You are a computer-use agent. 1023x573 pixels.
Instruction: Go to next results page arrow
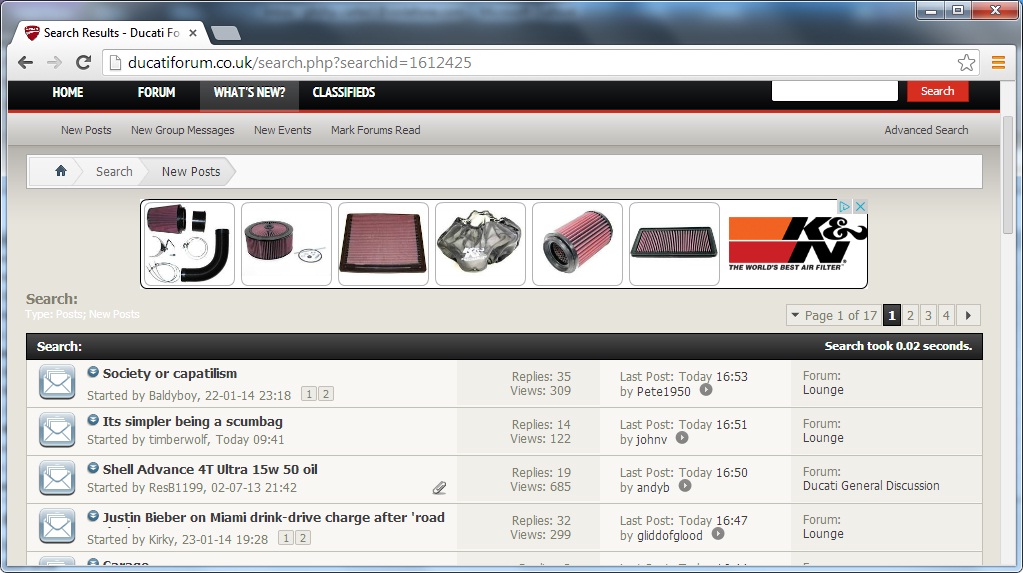point(968,315)
